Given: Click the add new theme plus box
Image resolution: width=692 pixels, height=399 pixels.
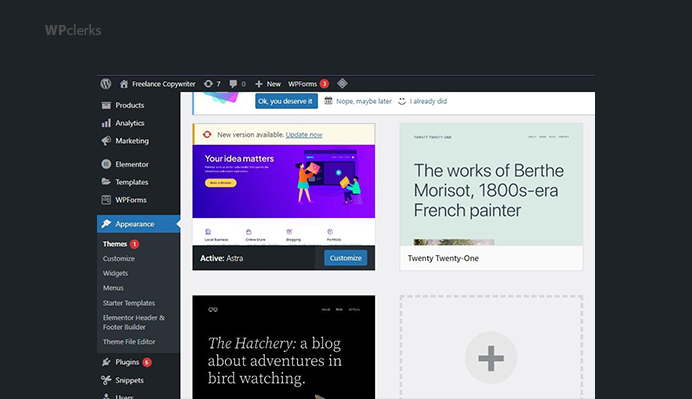Looking at the screenshot, I should click(x=491, y=347).
